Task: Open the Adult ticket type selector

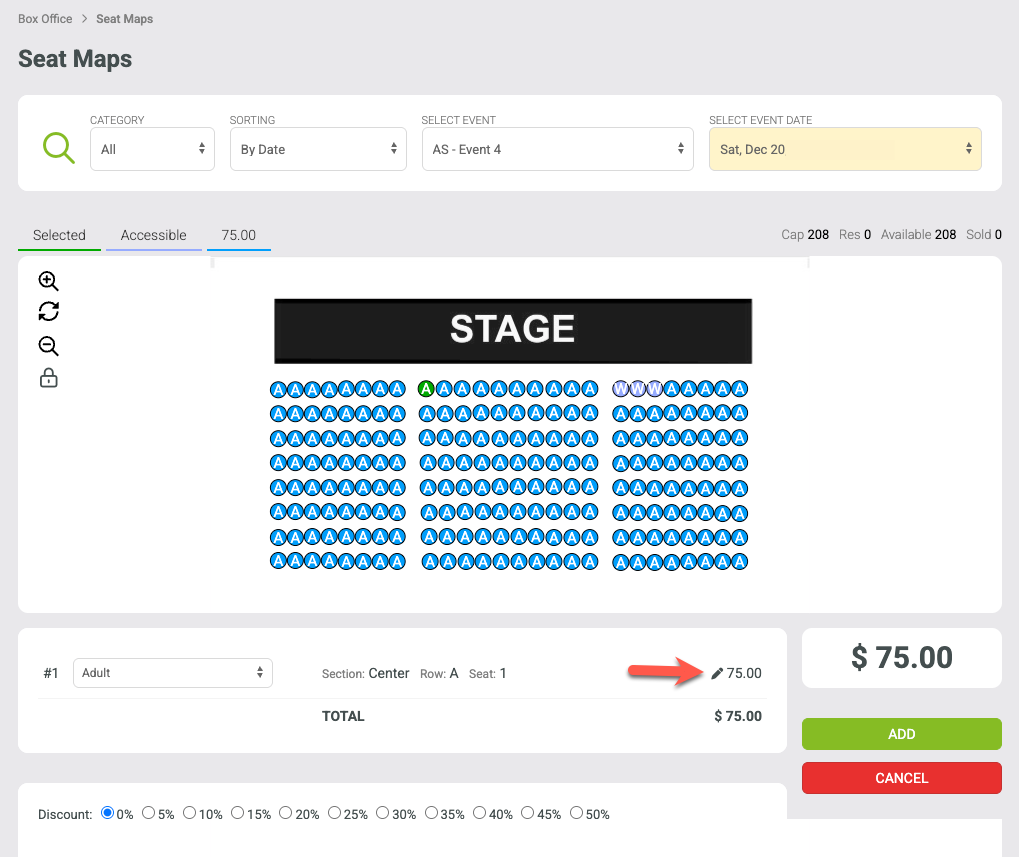Action: click(173, 672)
